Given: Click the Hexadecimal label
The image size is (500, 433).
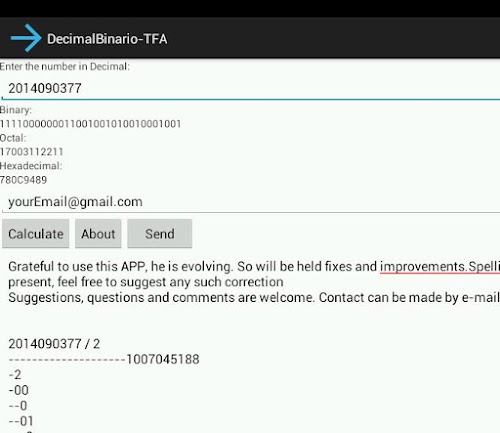Looking at the screenshot, I should point(31,166).
